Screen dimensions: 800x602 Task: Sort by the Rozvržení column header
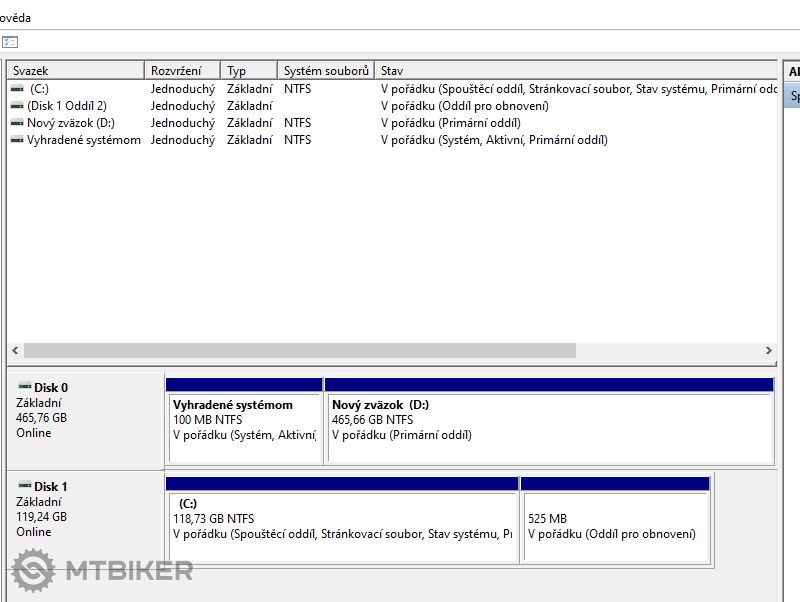[x=182, y=71]
